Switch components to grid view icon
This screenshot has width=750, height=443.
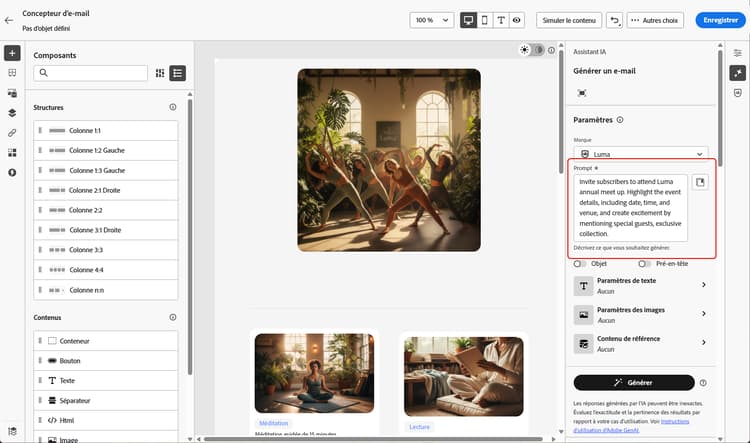click(160, 73)
